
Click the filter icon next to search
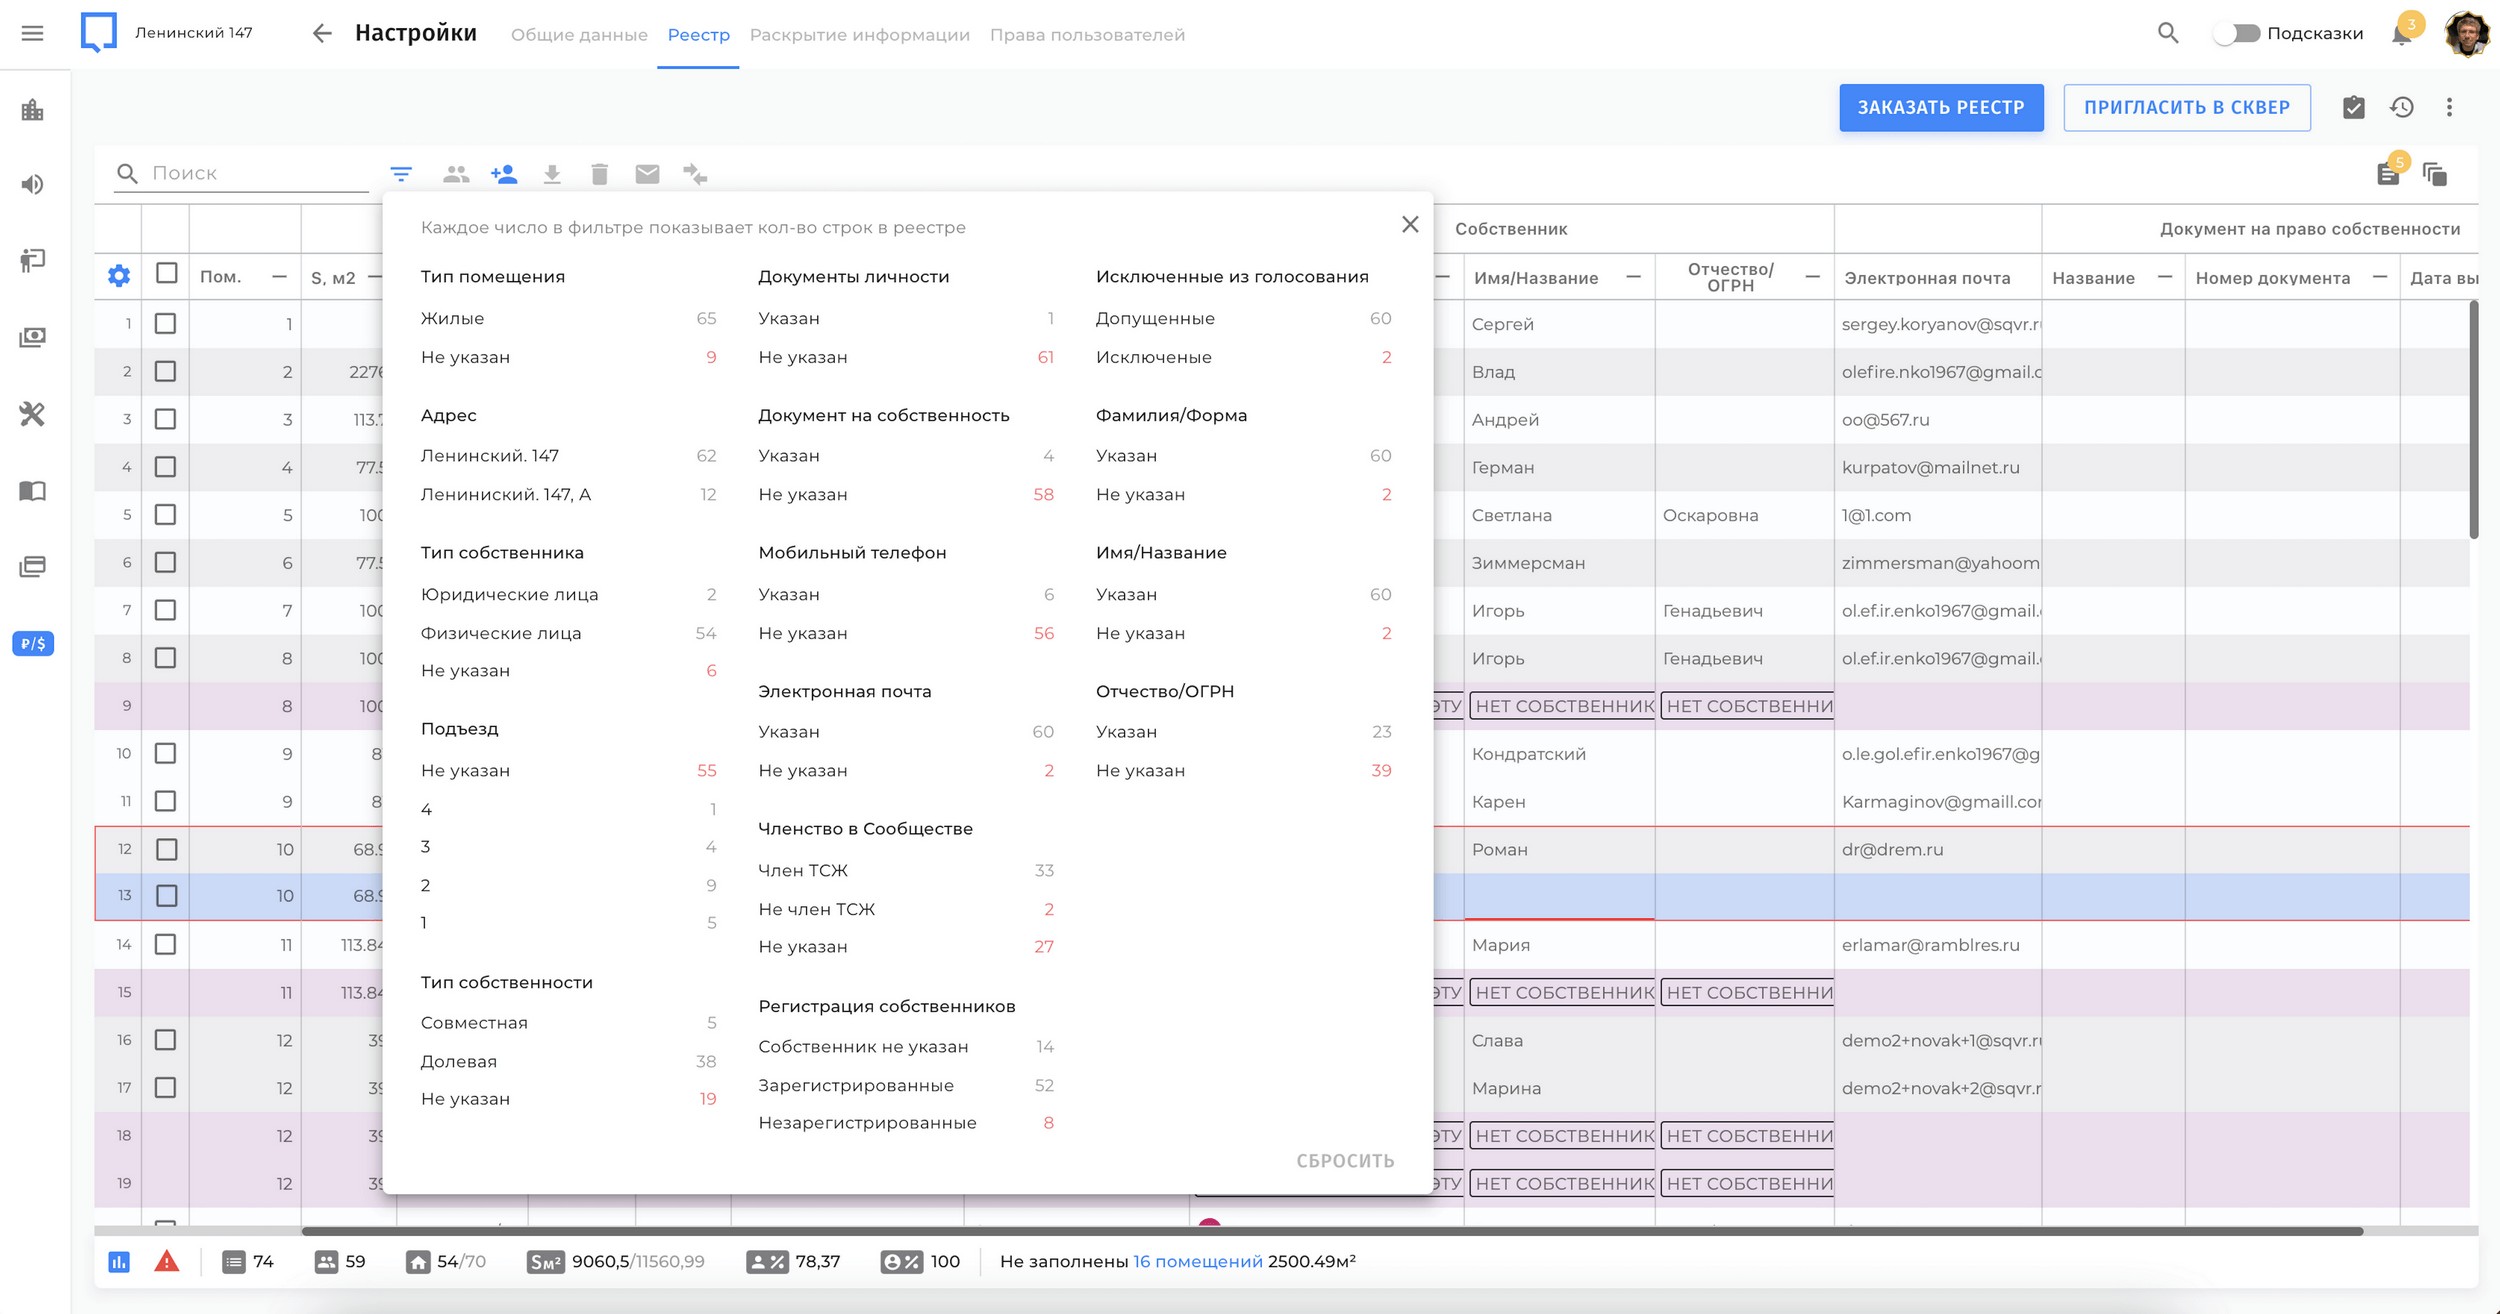pos(401,174)
